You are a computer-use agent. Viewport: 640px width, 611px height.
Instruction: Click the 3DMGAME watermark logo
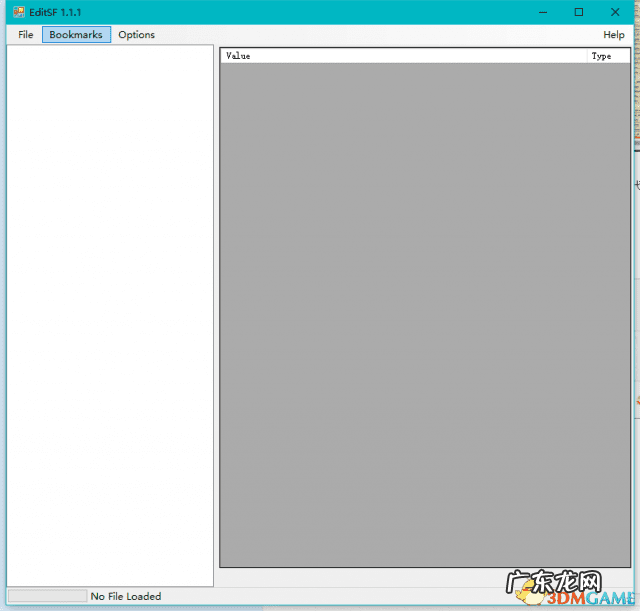point(588,598)
